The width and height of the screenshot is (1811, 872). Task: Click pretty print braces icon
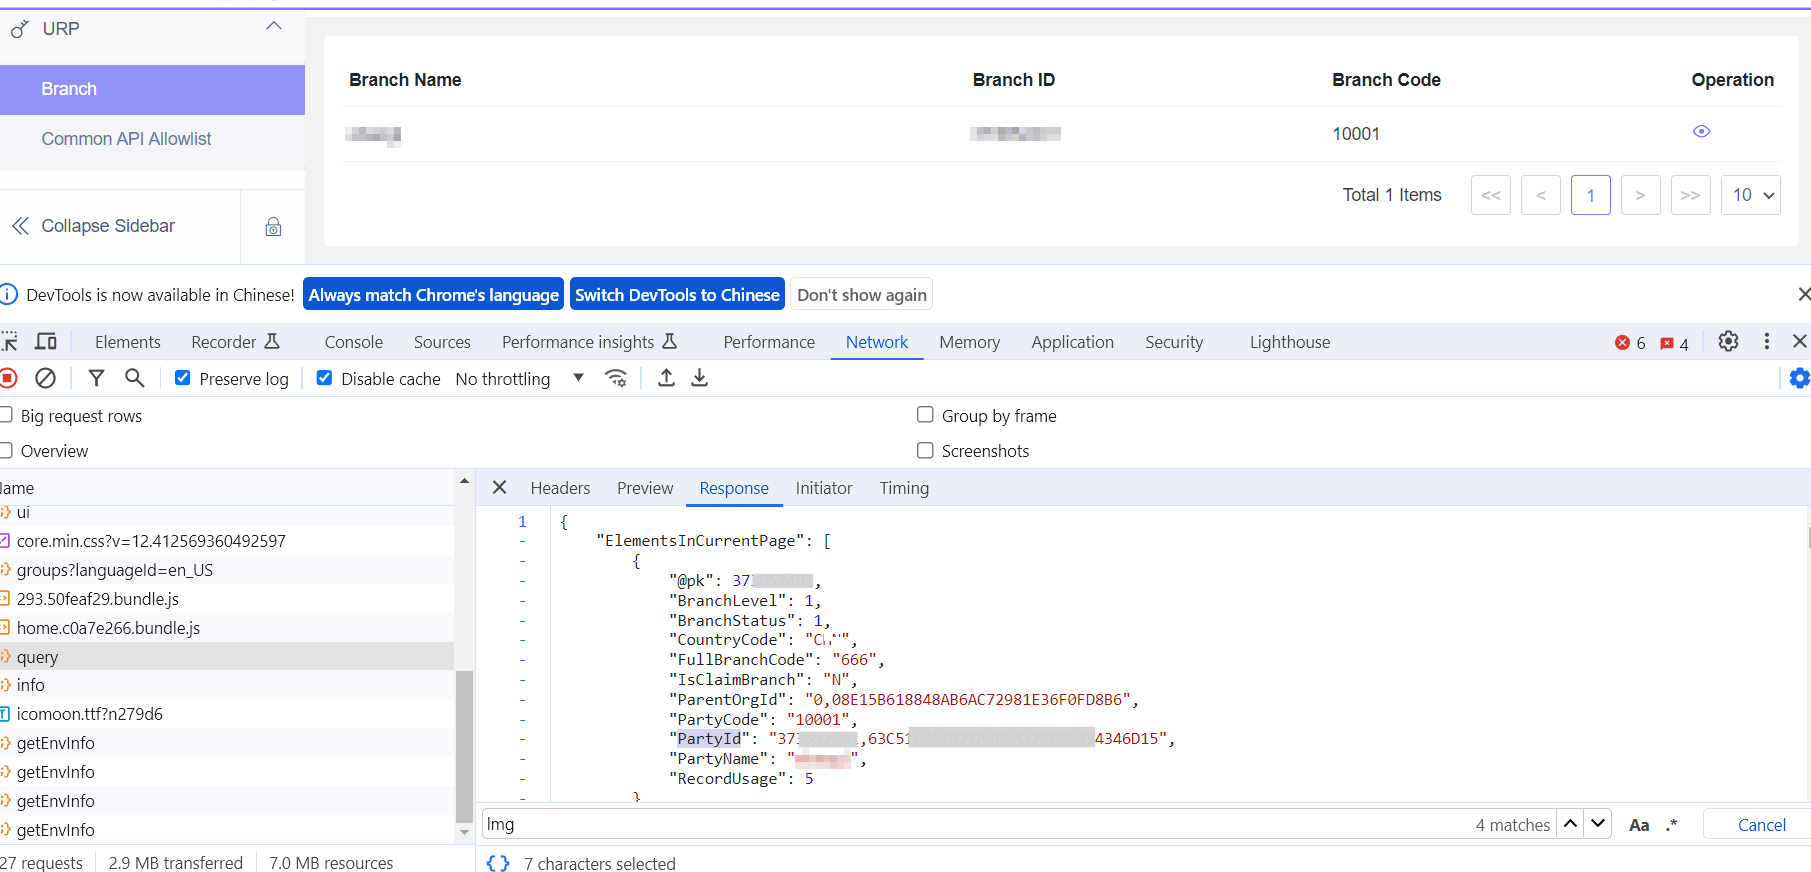click(x=498, y=863)
